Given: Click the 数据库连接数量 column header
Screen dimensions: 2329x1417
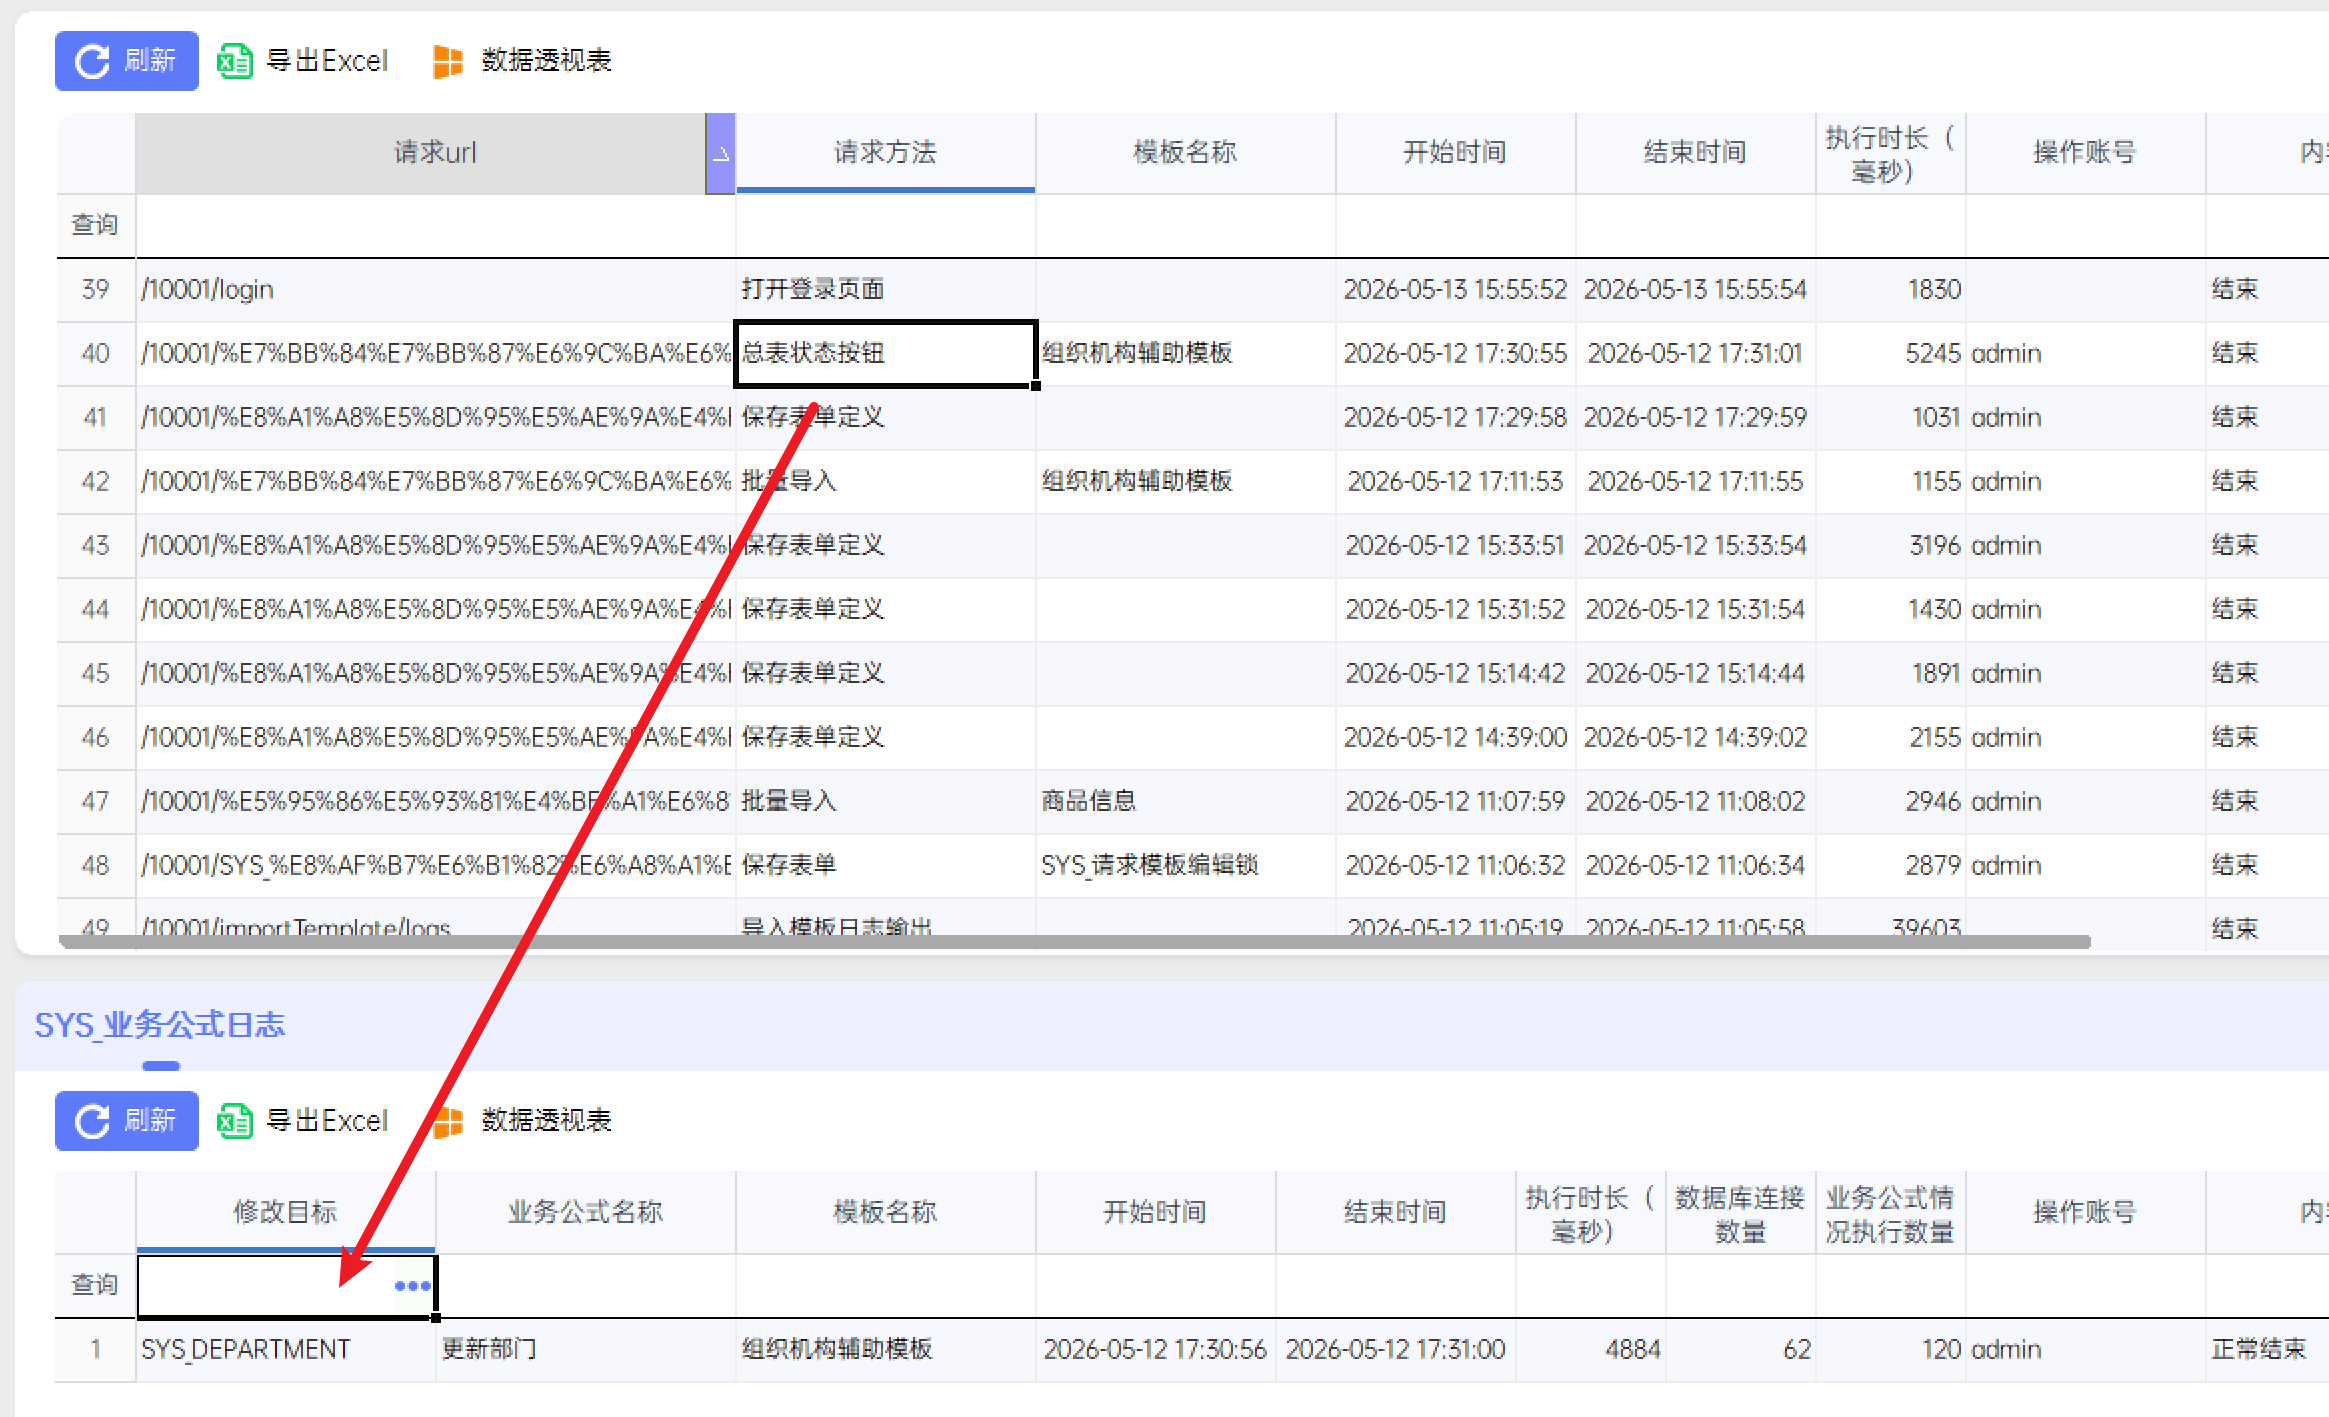Looking at the screenshot, I should coord(1740,1212).
